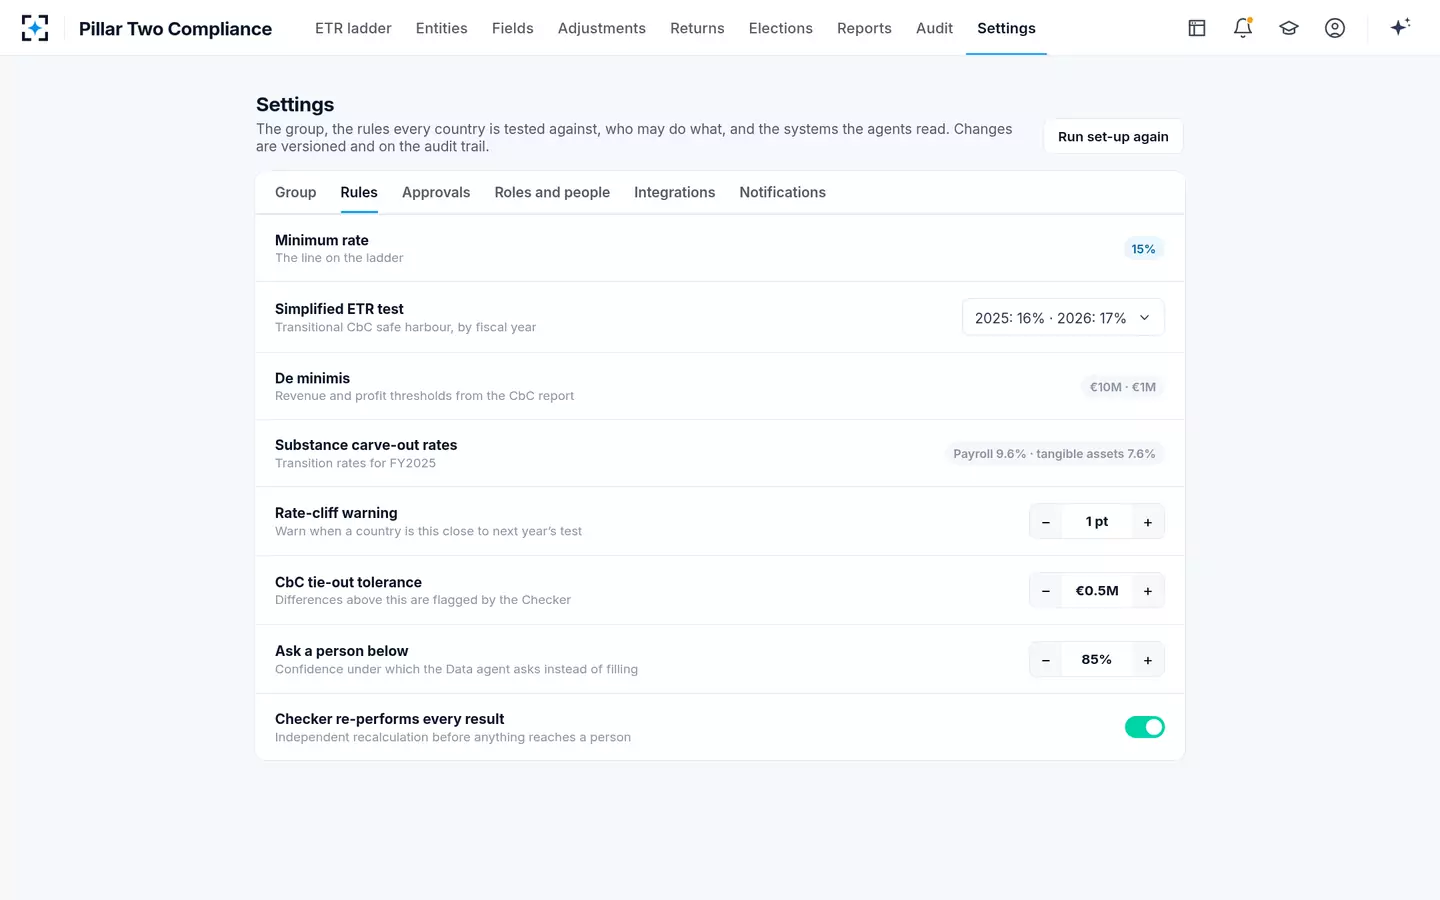The height and width of the screenshot is (900, 1440).
Task: Click the Pillar Two Compliance logo icon
Action: (35, 28)
